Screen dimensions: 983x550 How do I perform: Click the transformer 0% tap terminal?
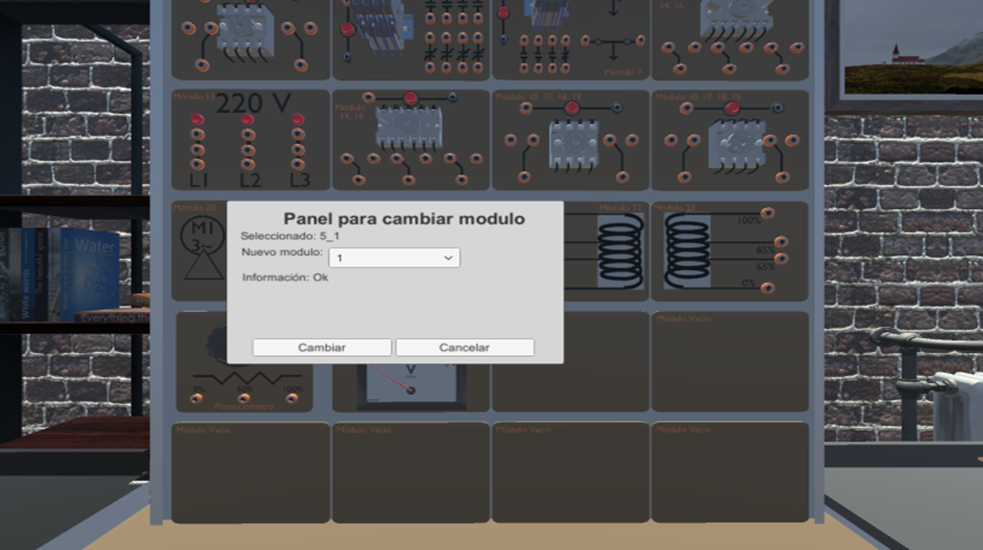767,288
